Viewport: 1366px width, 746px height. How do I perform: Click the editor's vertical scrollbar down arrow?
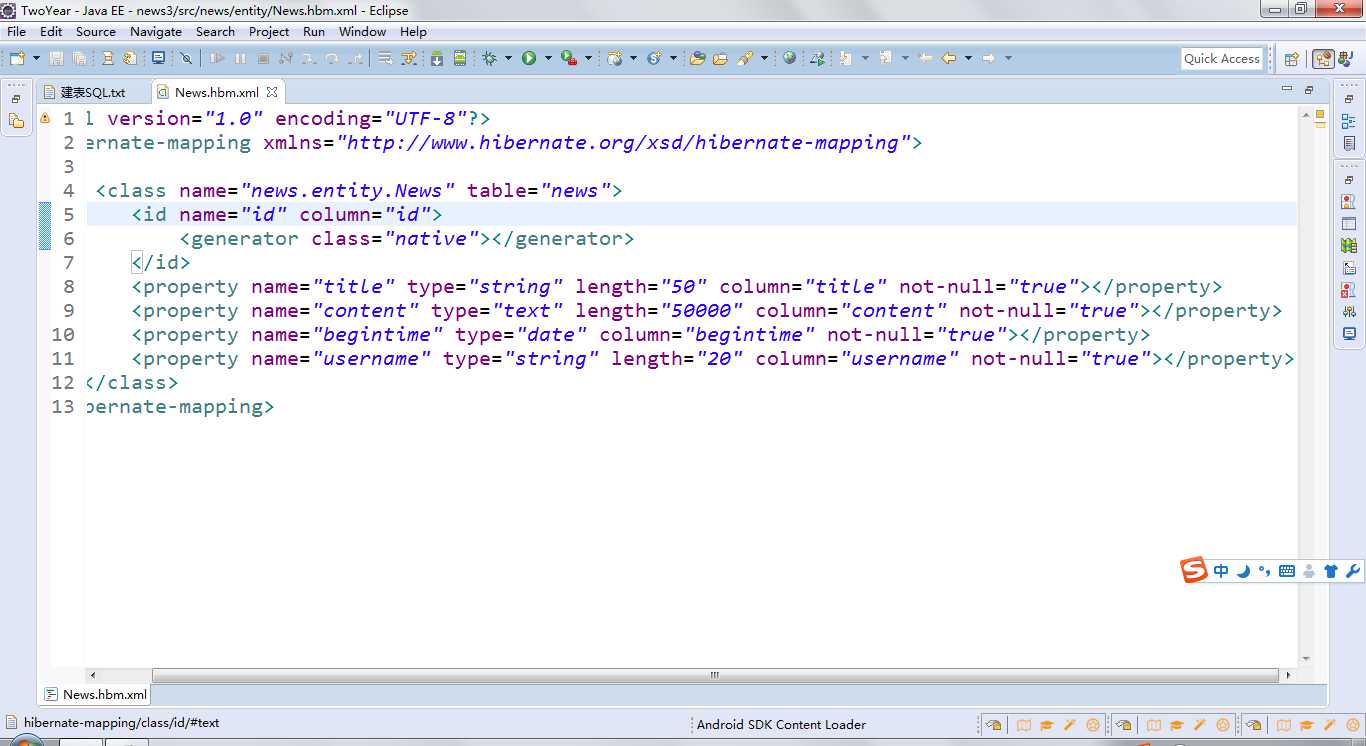pos(1306,659)
